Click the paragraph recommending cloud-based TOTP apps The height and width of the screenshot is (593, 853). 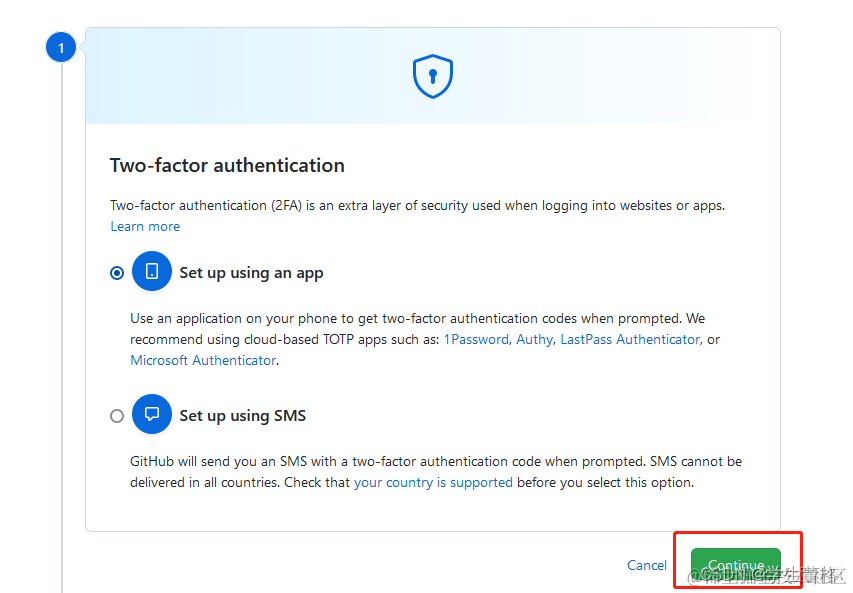point(425,339)
